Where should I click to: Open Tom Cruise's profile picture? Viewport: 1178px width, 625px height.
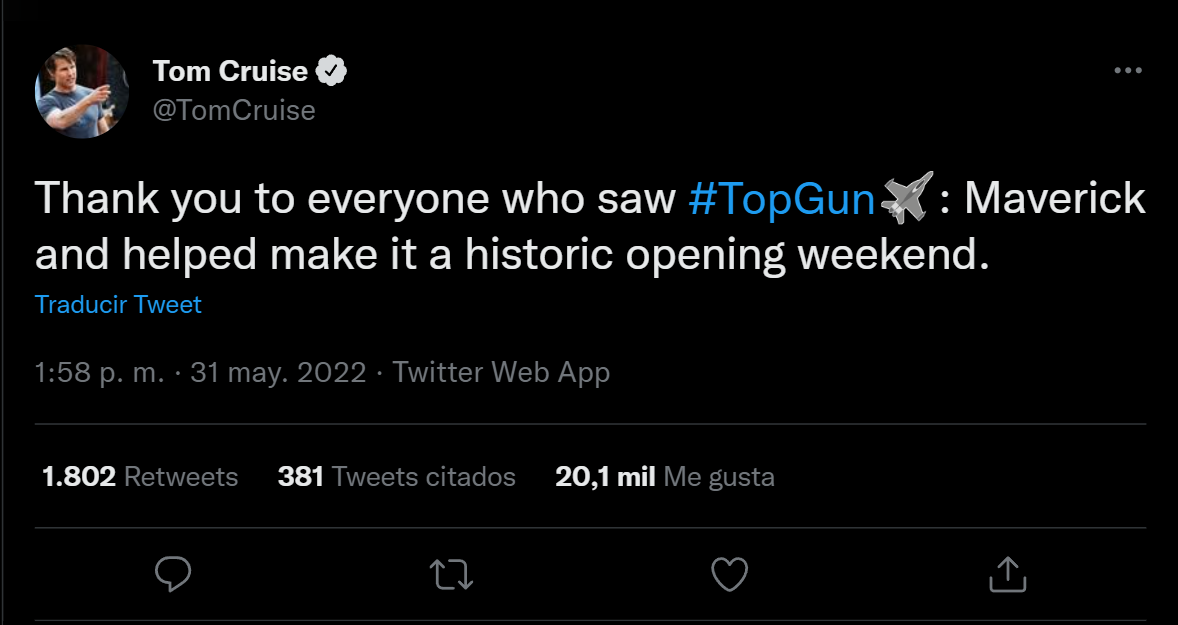point(83,91)
